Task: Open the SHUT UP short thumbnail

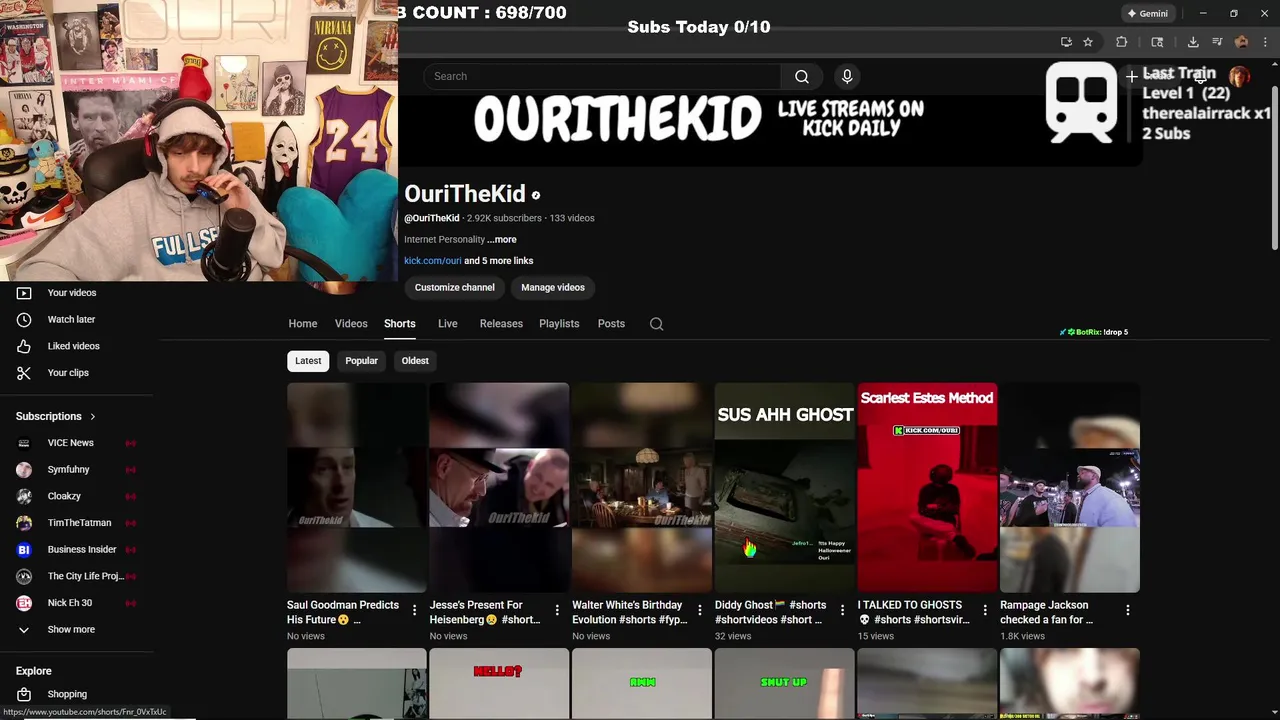Action: click(x=784, y=684)
